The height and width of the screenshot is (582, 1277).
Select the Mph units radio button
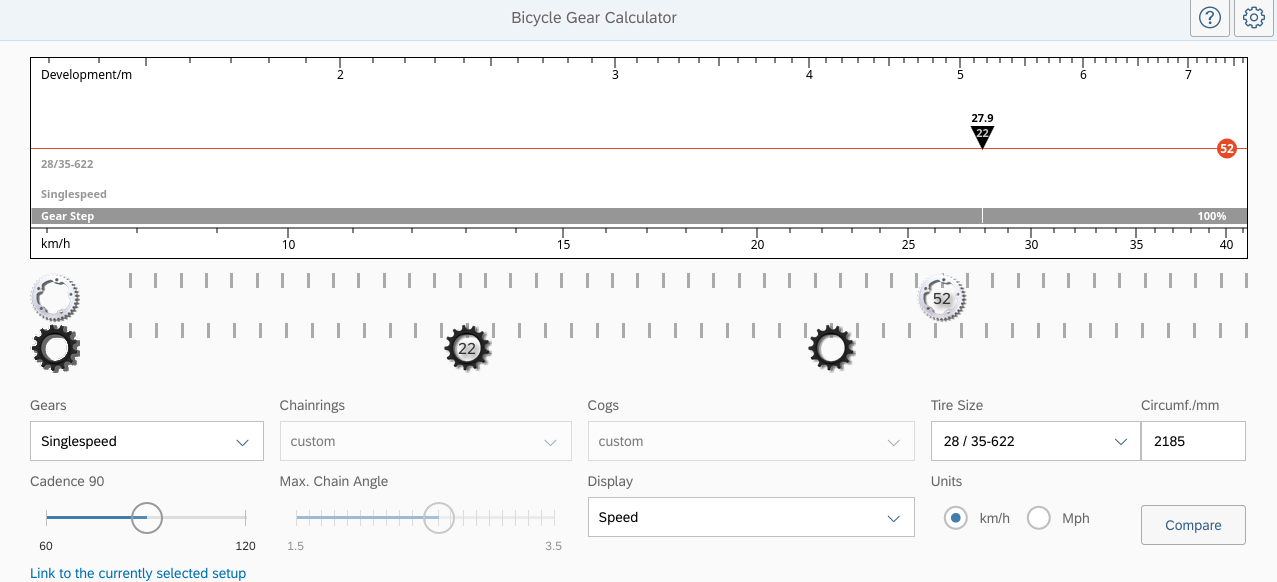coord(1039,518)
